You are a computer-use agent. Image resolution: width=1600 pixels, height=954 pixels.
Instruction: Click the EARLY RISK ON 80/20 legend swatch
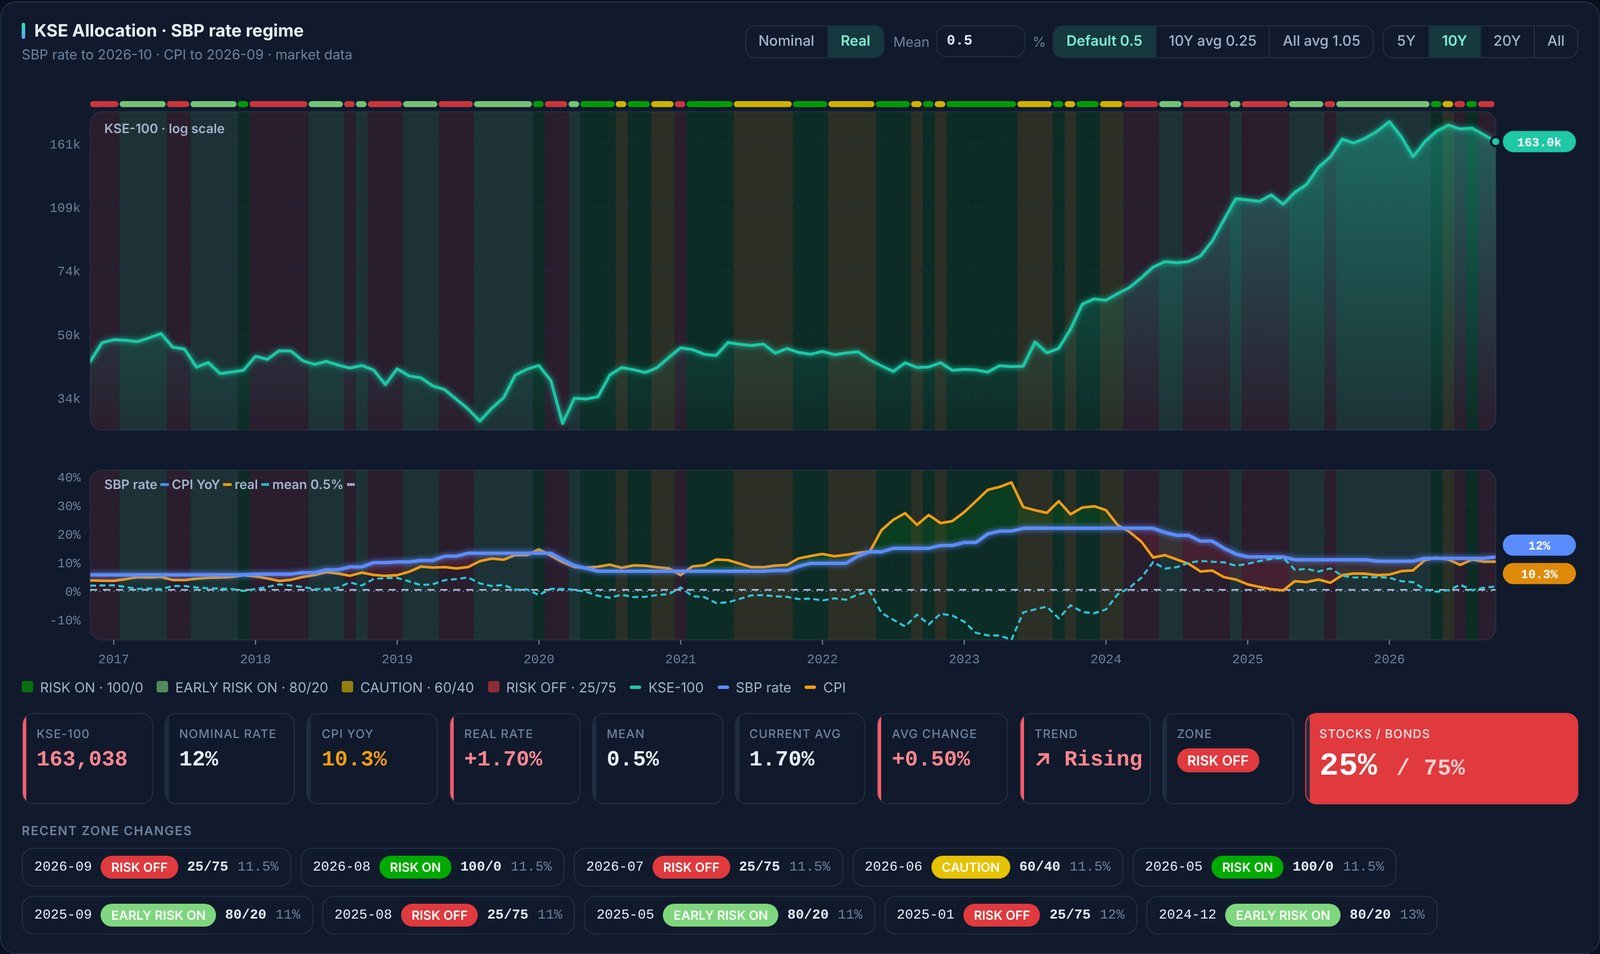pos(162,687)
